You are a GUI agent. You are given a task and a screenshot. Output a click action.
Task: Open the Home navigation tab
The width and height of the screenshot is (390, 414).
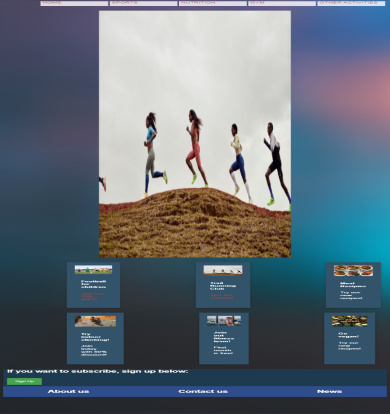click(x=74, y=3)
